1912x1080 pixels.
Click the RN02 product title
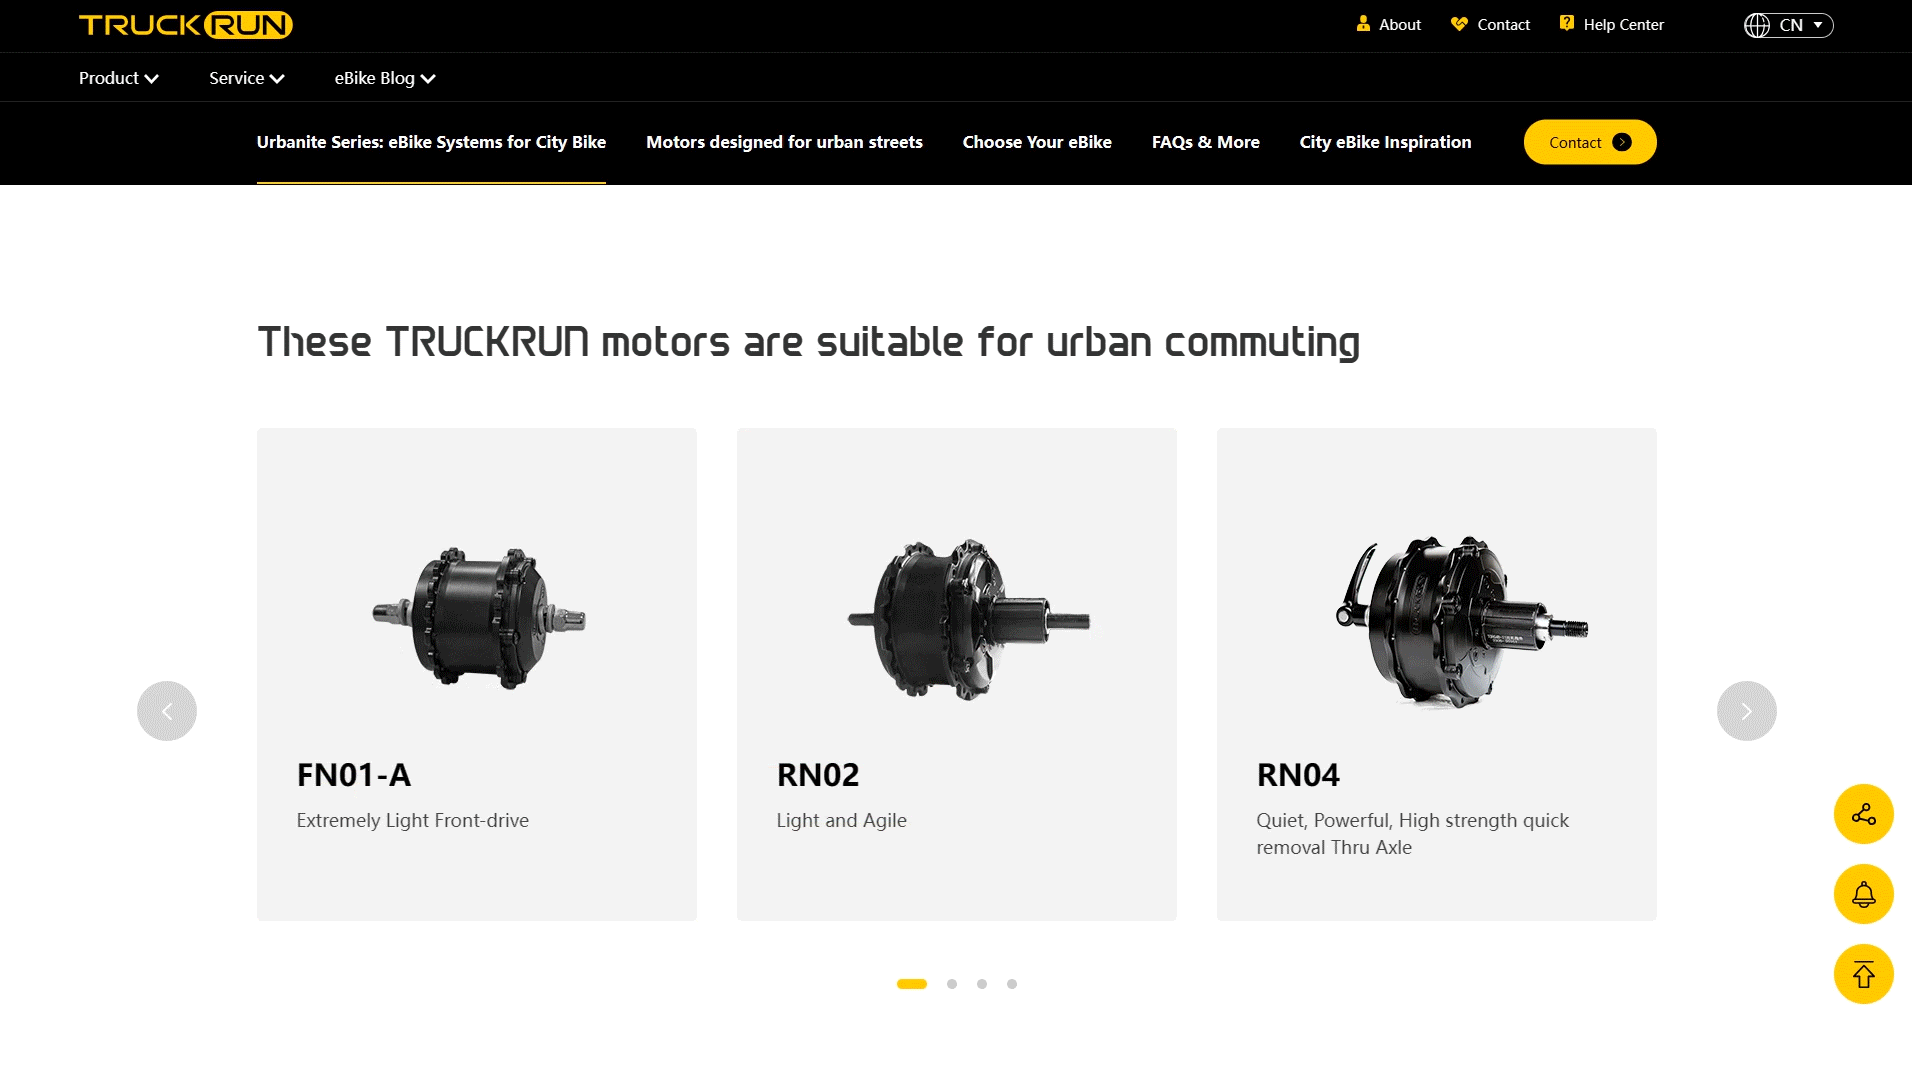pyautogui.click(x=818, y=775)
